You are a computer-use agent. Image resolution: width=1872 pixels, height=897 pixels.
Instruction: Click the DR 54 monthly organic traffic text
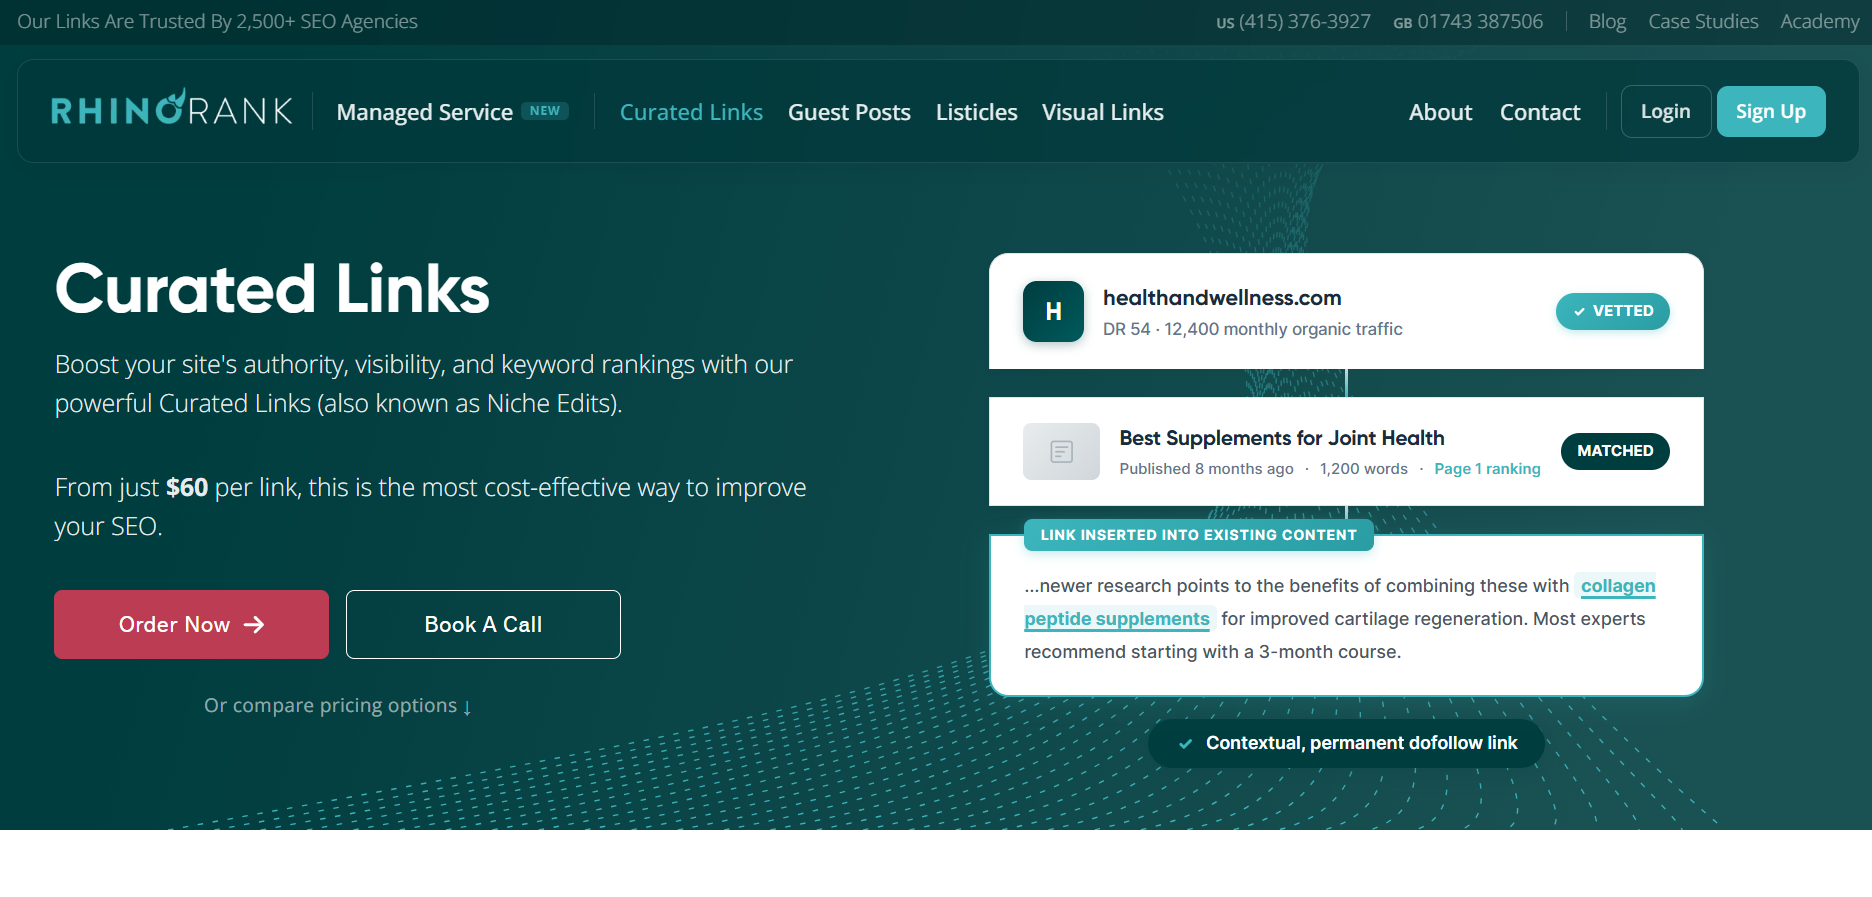click(1252, 329)
